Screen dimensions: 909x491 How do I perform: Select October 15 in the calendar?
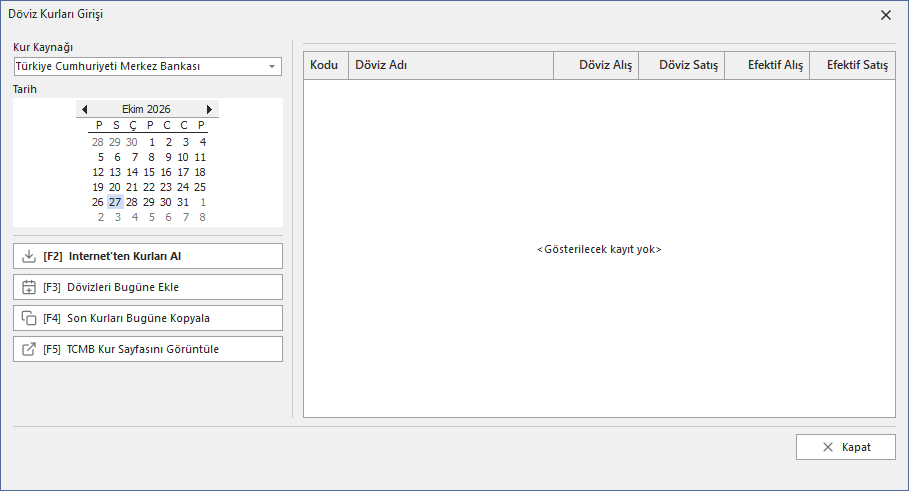pyautogui.click(x=149, y=172)
